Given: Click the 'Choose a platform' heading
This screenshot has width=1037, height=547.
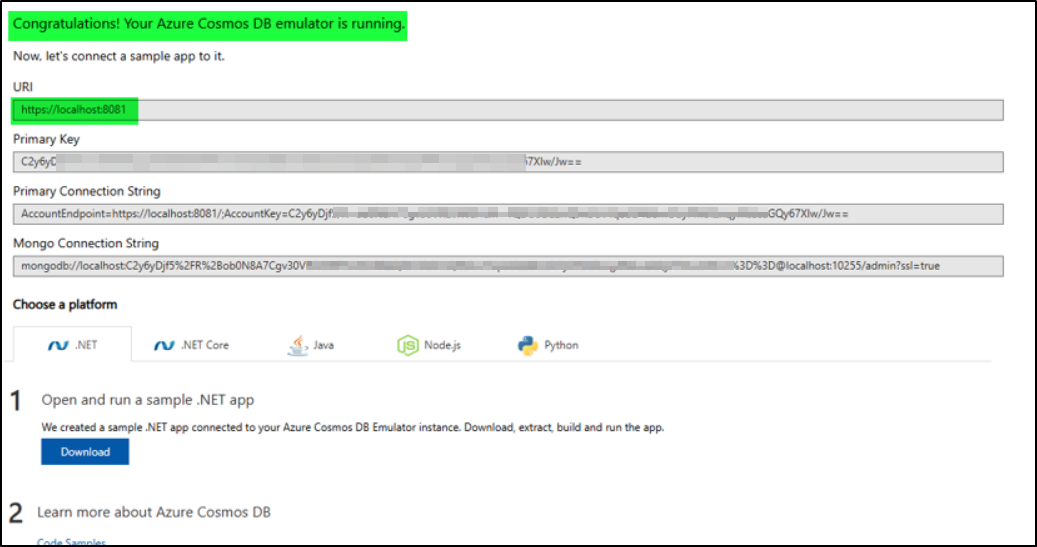Looking at the screenshot, I should (65, 305).
